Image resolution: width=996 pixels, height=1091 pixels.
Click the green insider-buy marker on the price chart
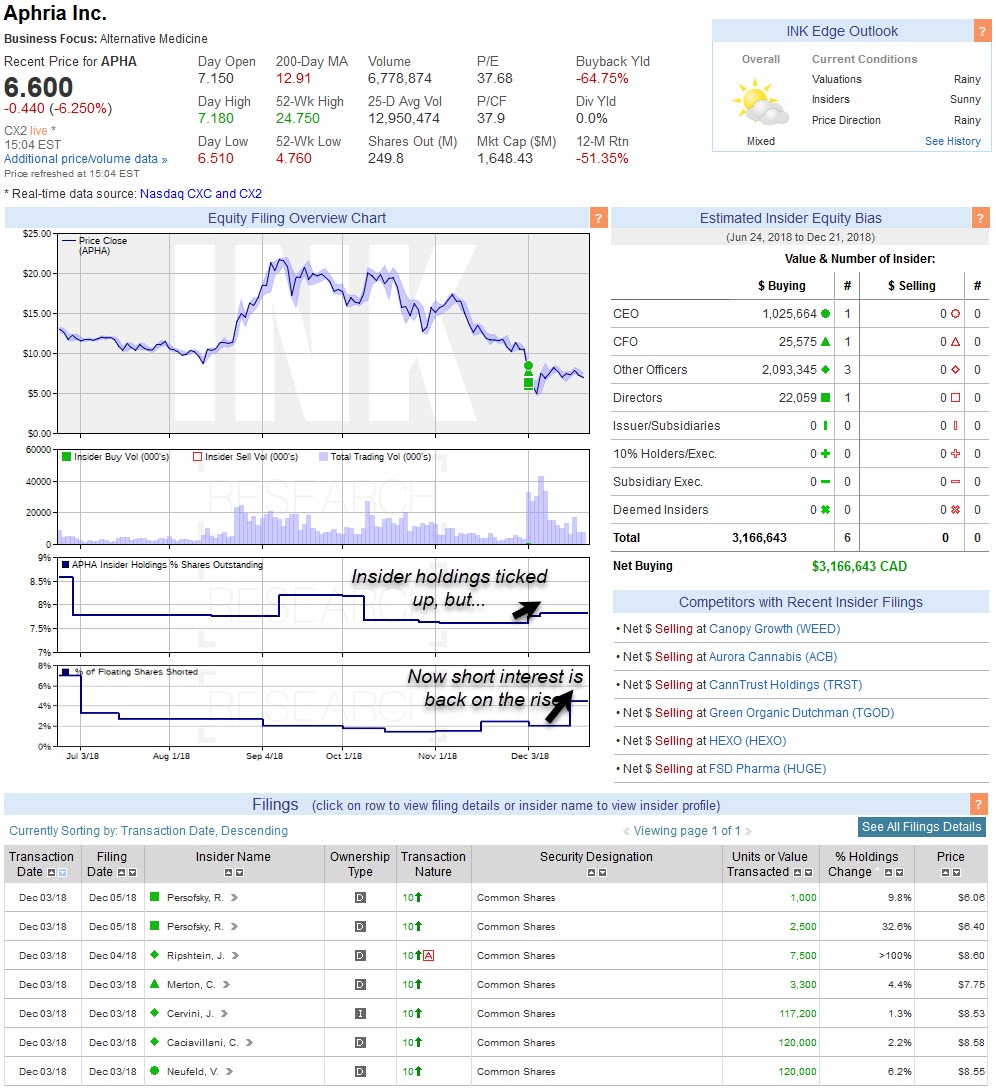click(x=528, y=376)
